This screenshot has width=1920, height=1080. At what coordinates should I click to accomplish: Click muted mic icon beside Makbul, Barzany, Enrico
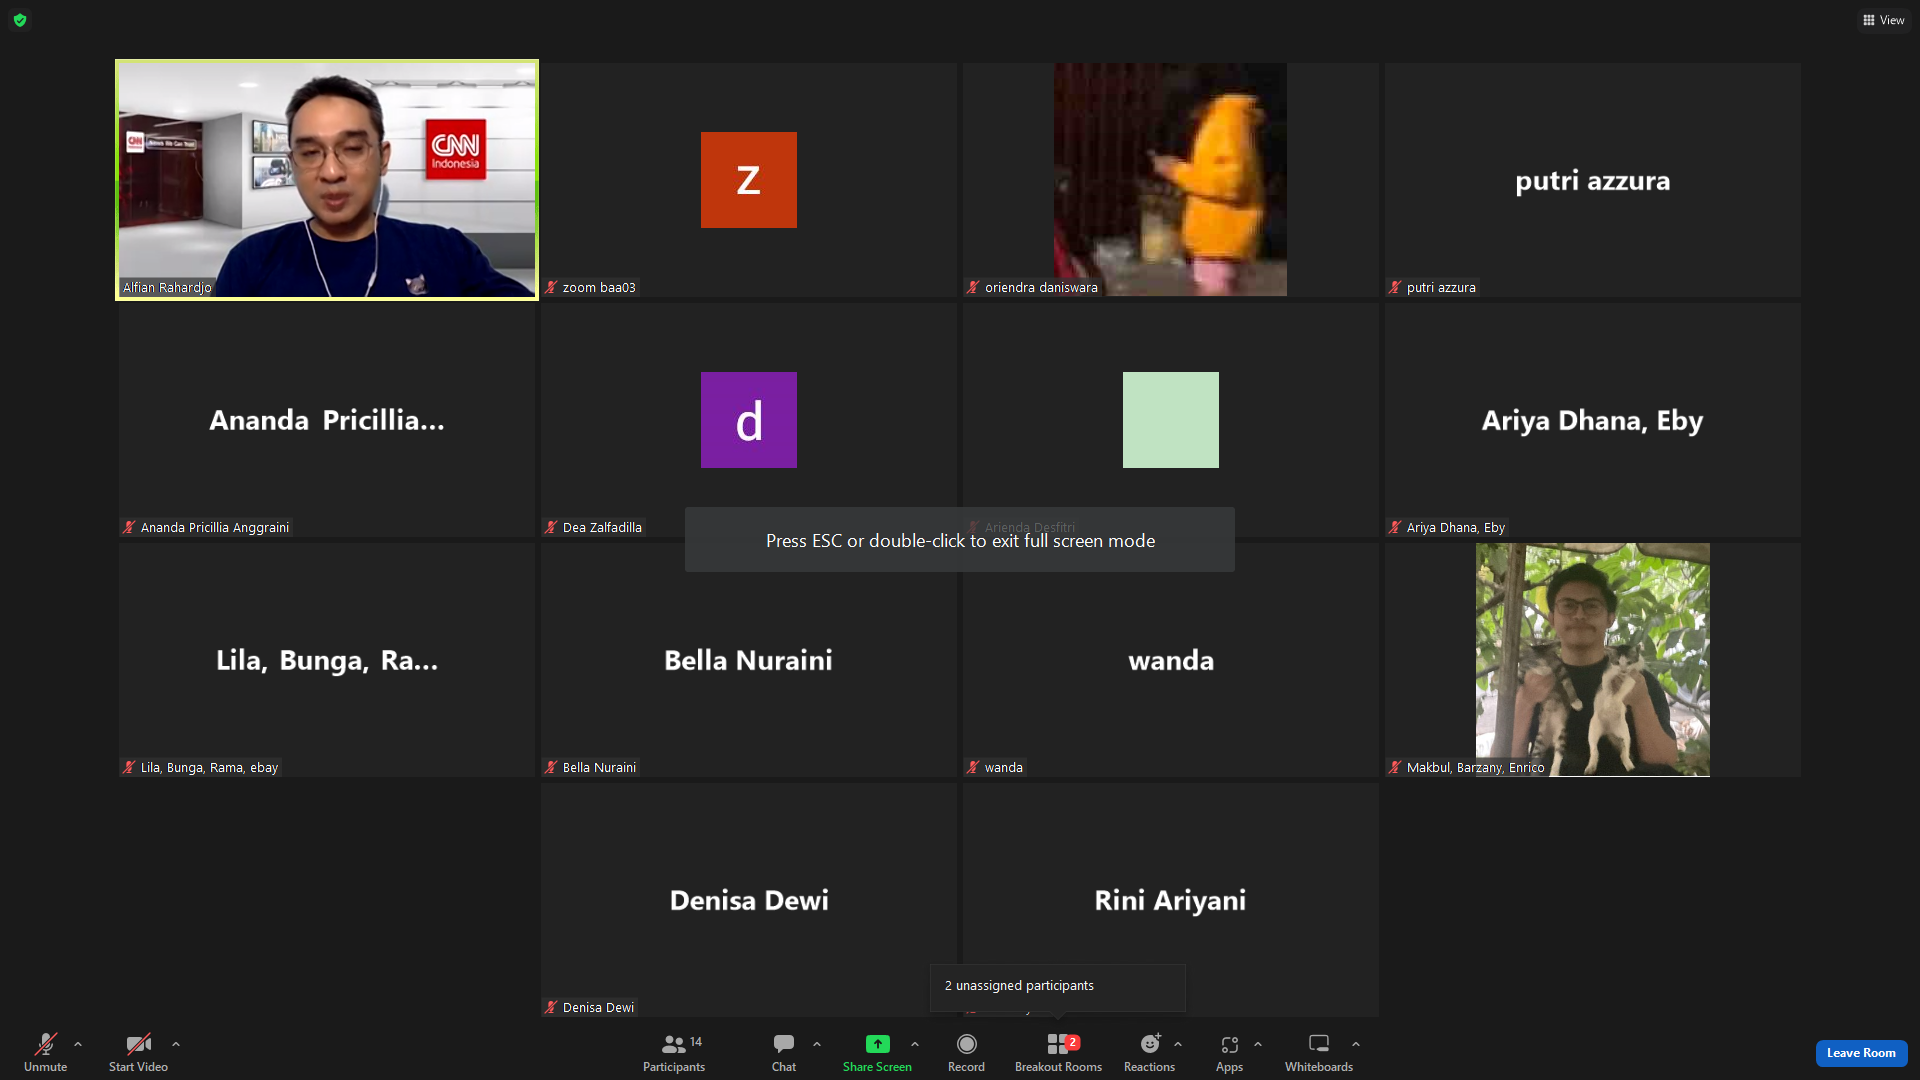click(1395, 768)
